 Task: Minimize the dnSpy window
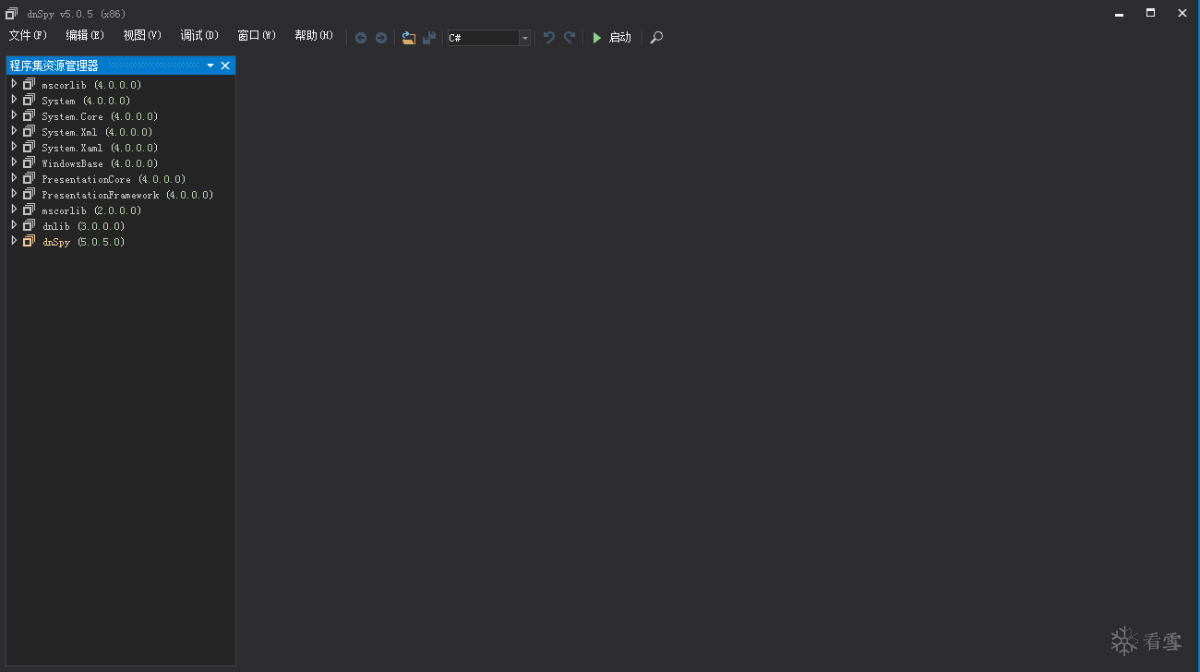(1118, 13)
